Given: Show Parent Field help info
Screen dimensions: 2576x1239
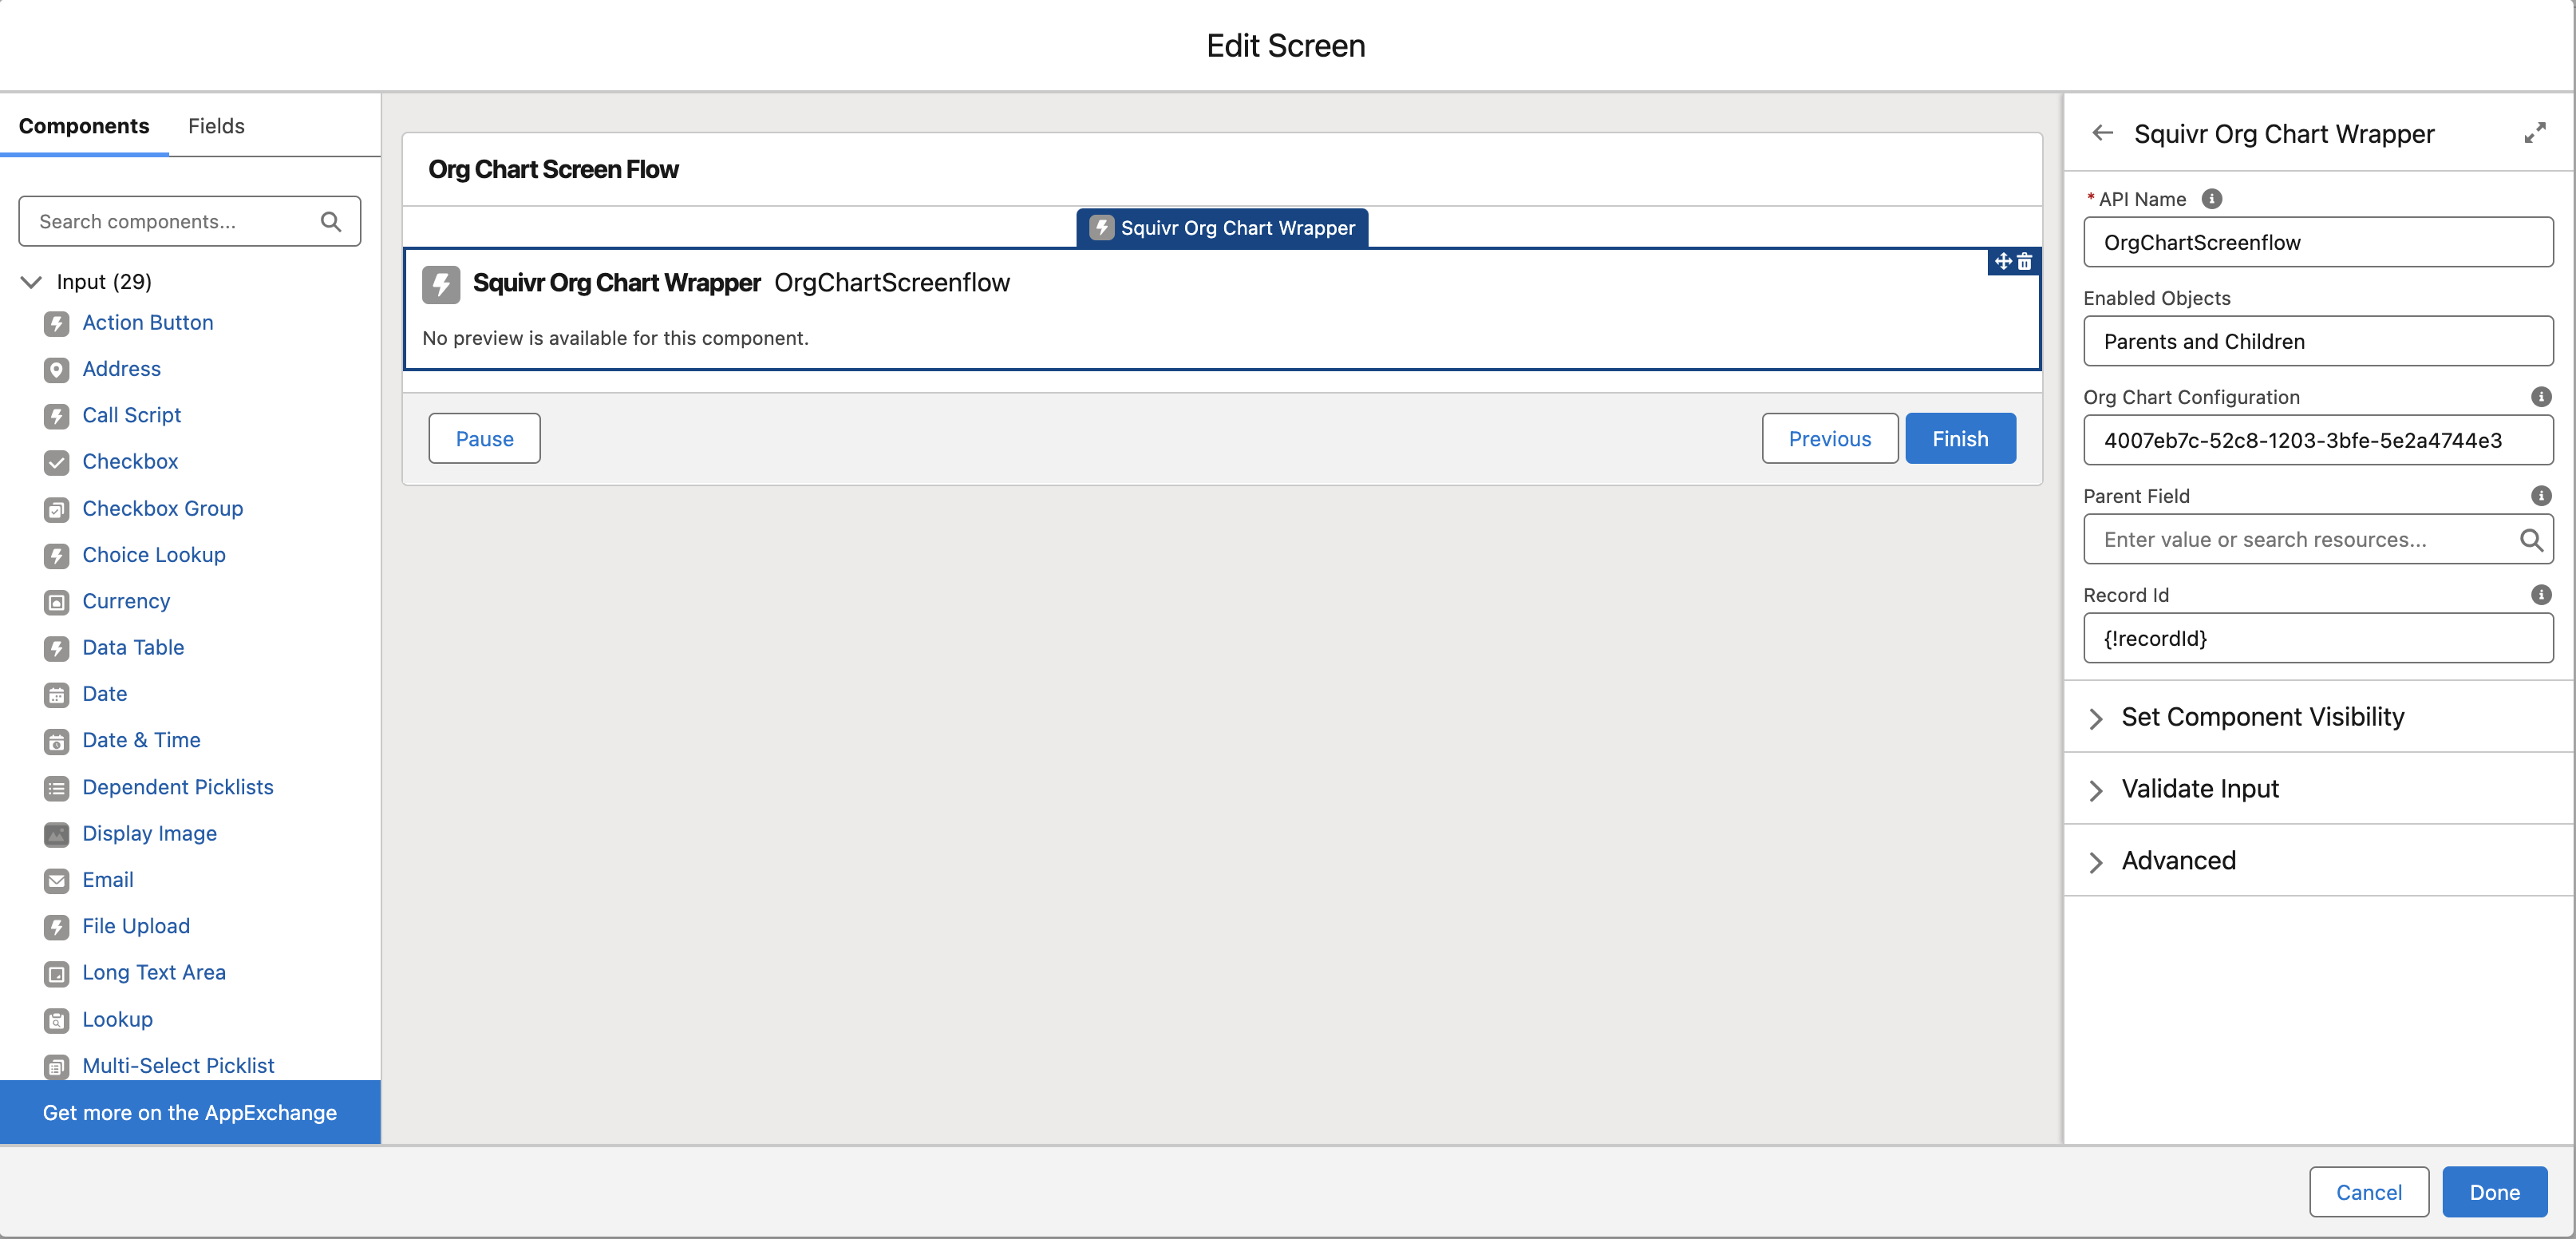Looking at the screenshot, I should (x=2540, y=496).
